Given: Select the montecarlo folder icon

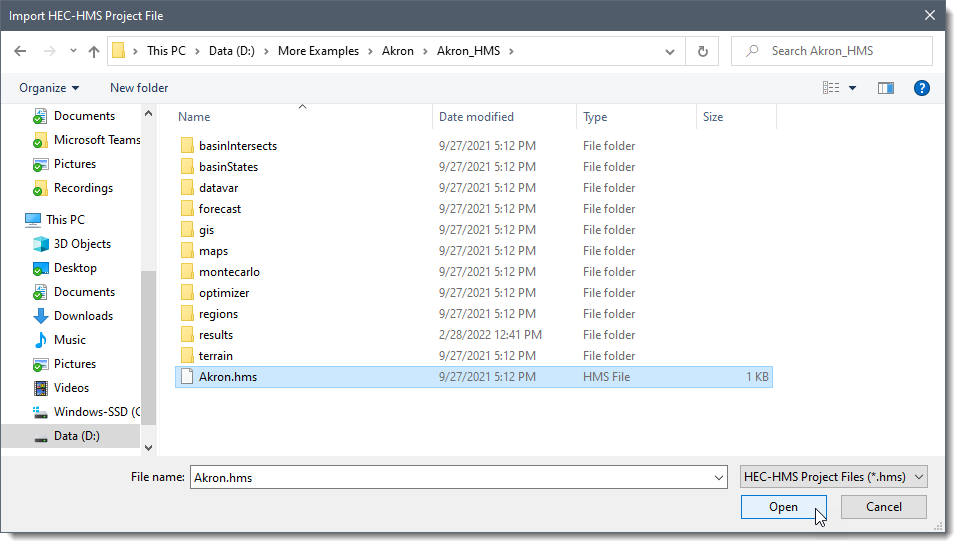Looking at the screenshot, I should coord(187,271).
